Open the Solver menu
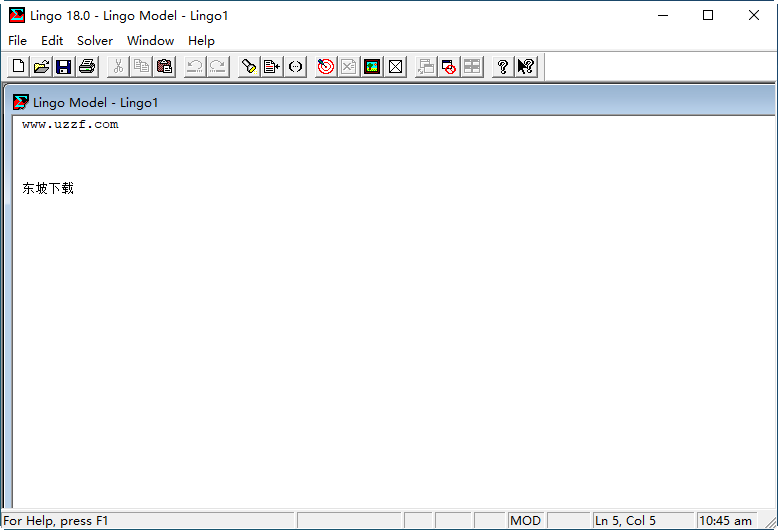Screen dimensions: 778x530 coord(95,41)
